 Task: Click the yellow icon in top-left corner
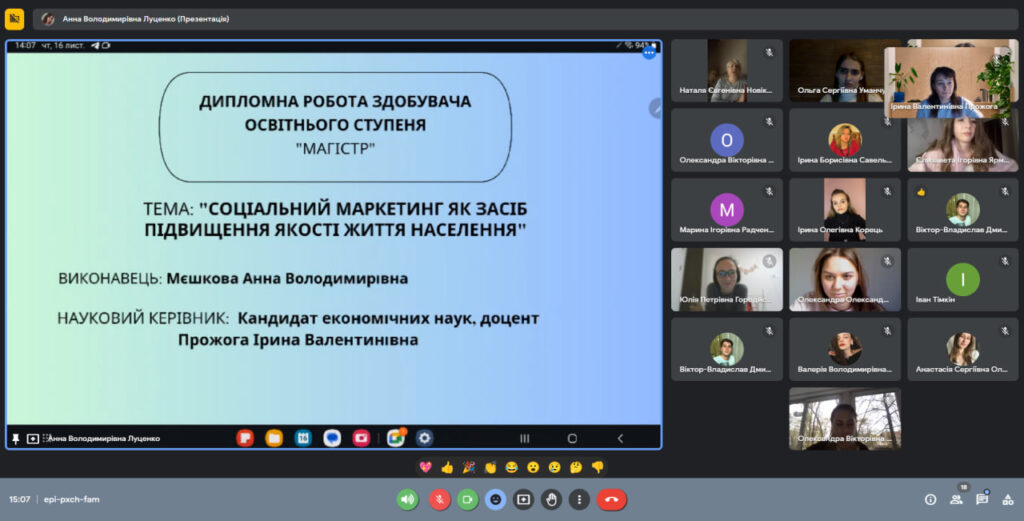[15, 18]
